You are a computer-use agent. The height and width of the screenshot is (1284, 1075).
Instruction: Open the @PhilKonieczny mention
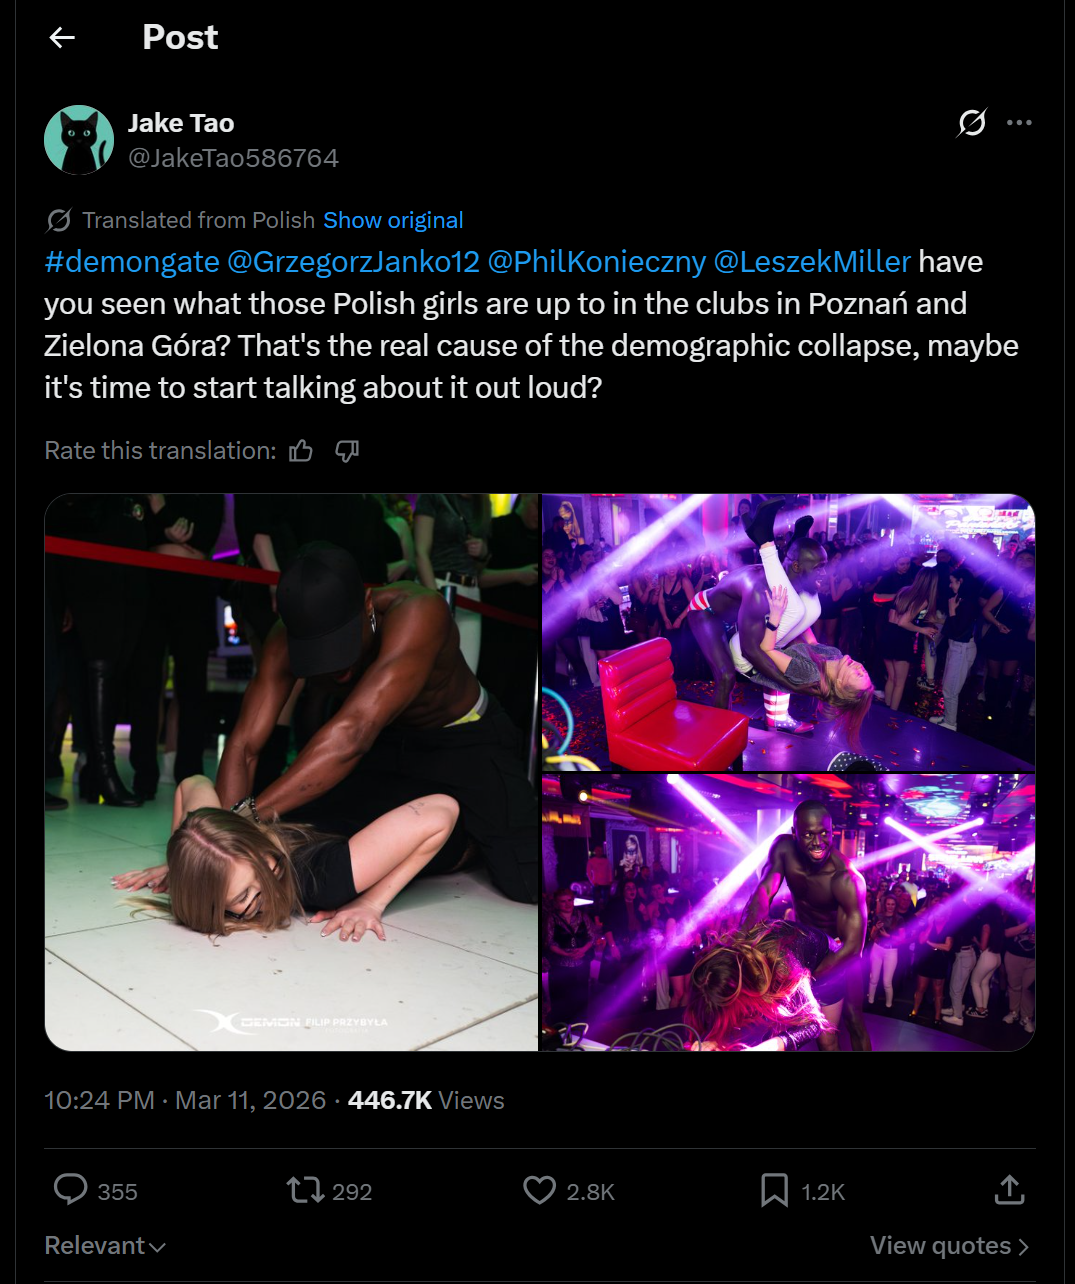(x=596, y=262)
